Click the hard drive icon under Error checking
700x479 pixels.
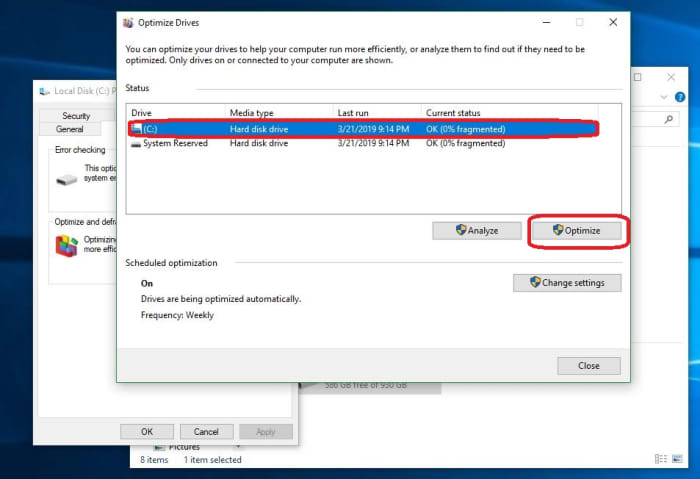(67, 179)
